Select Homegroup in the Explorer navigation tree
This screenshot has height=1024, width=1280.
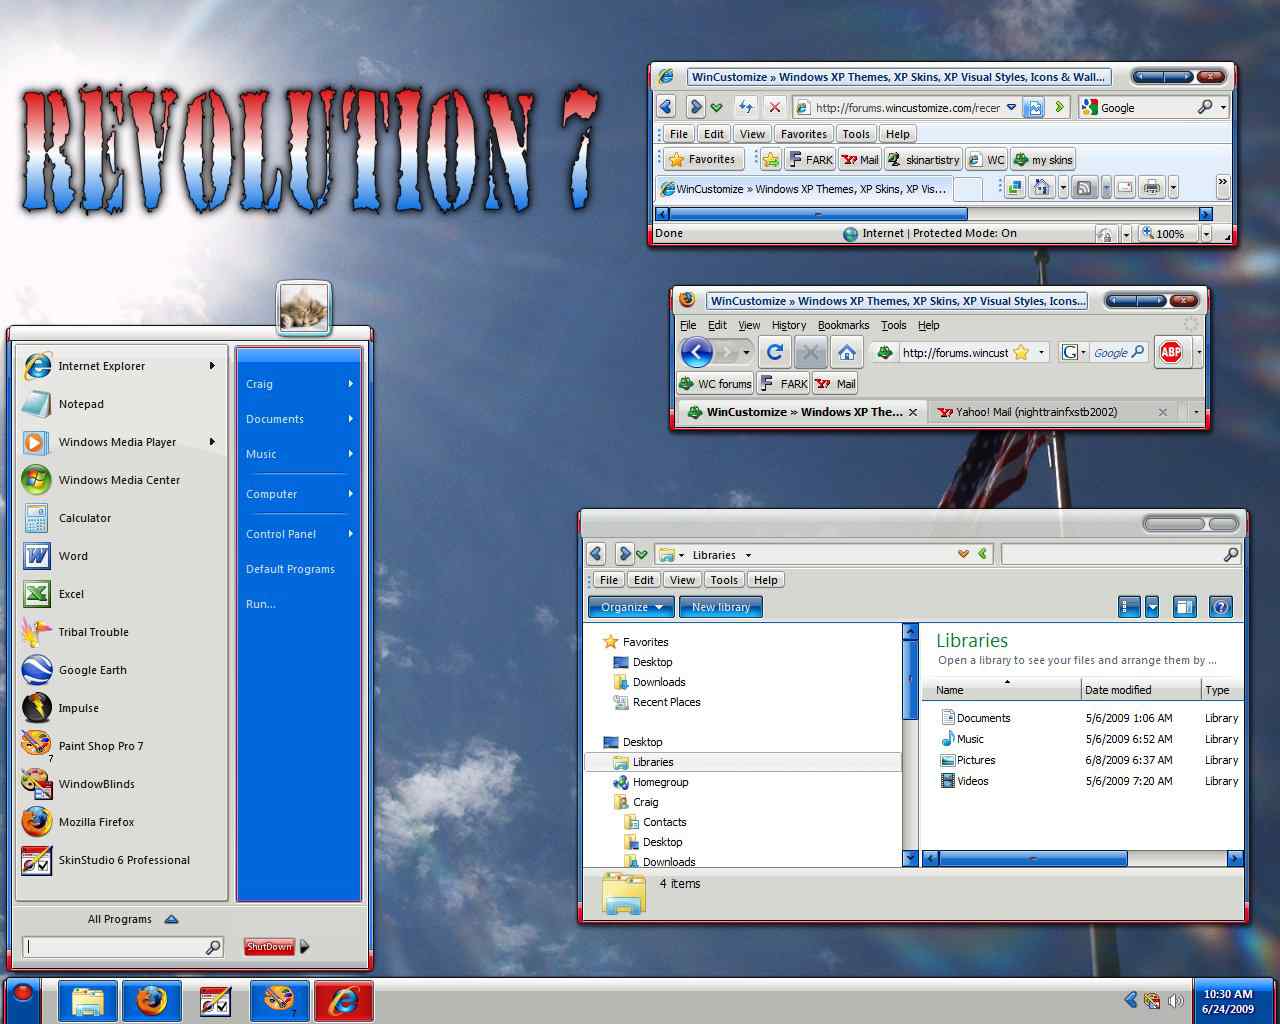coord(660,782)
